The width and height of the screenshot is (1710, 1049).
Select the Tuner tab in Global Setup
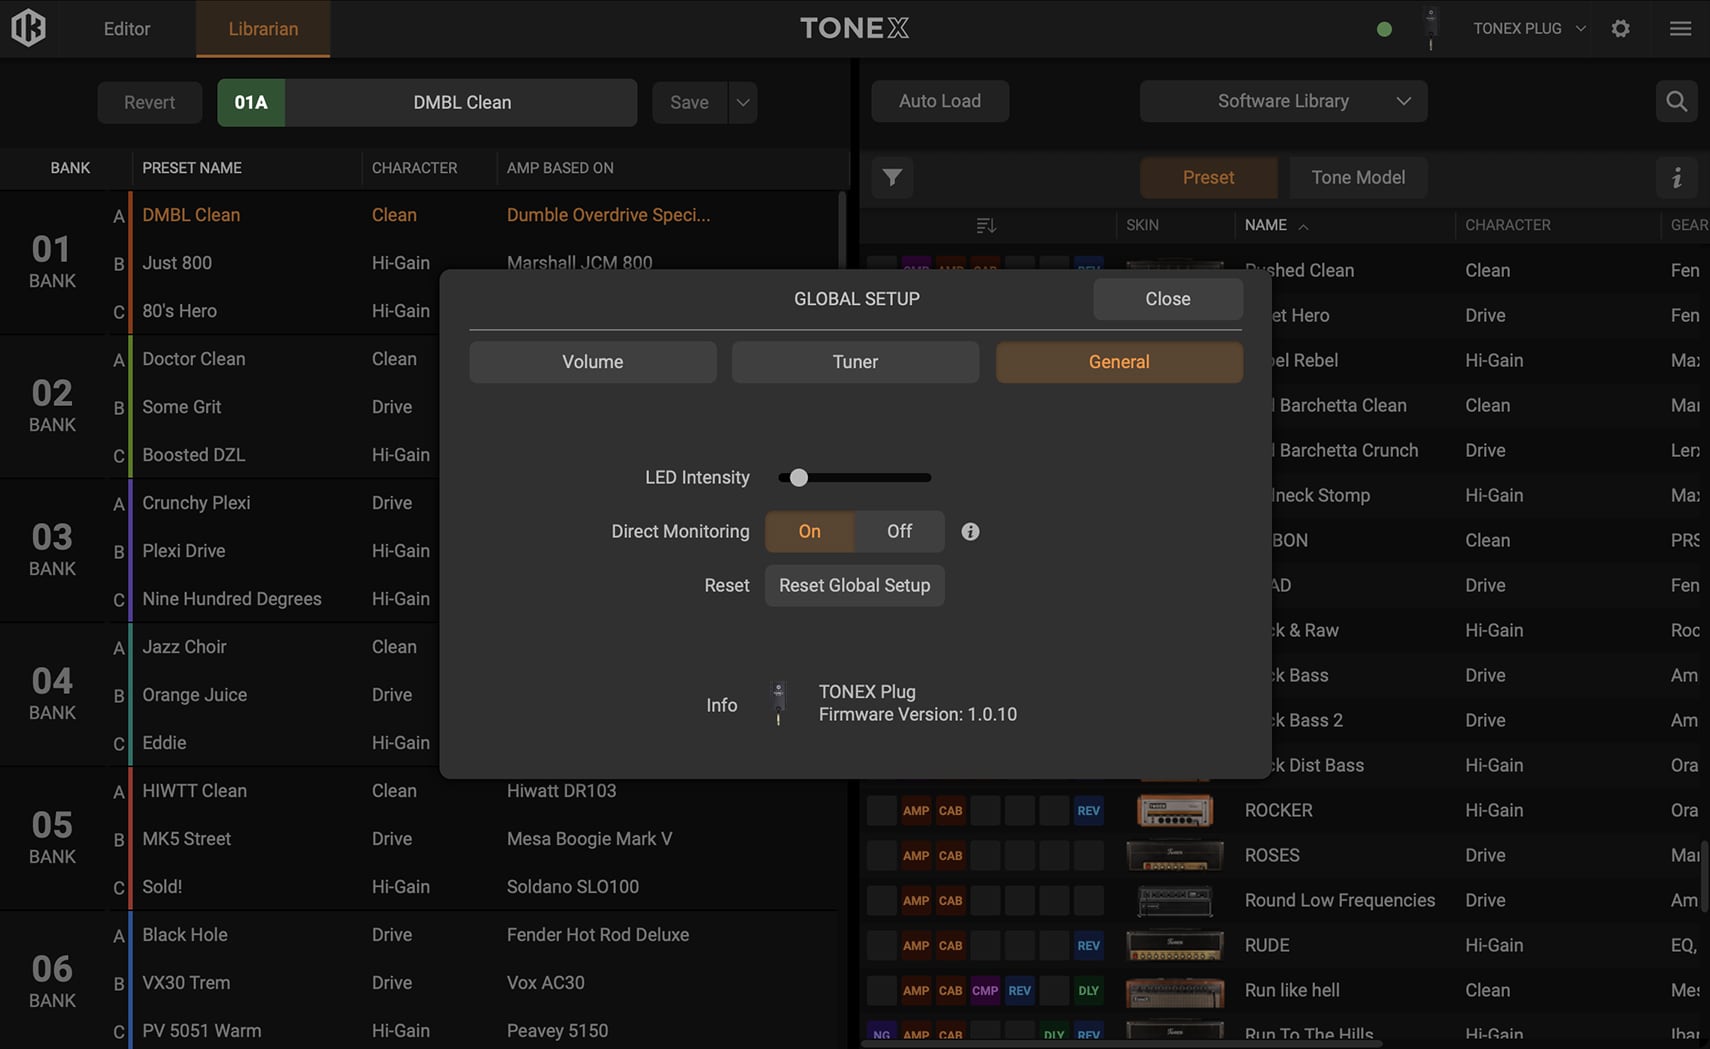pyautogui.click(x=855, y=362)
